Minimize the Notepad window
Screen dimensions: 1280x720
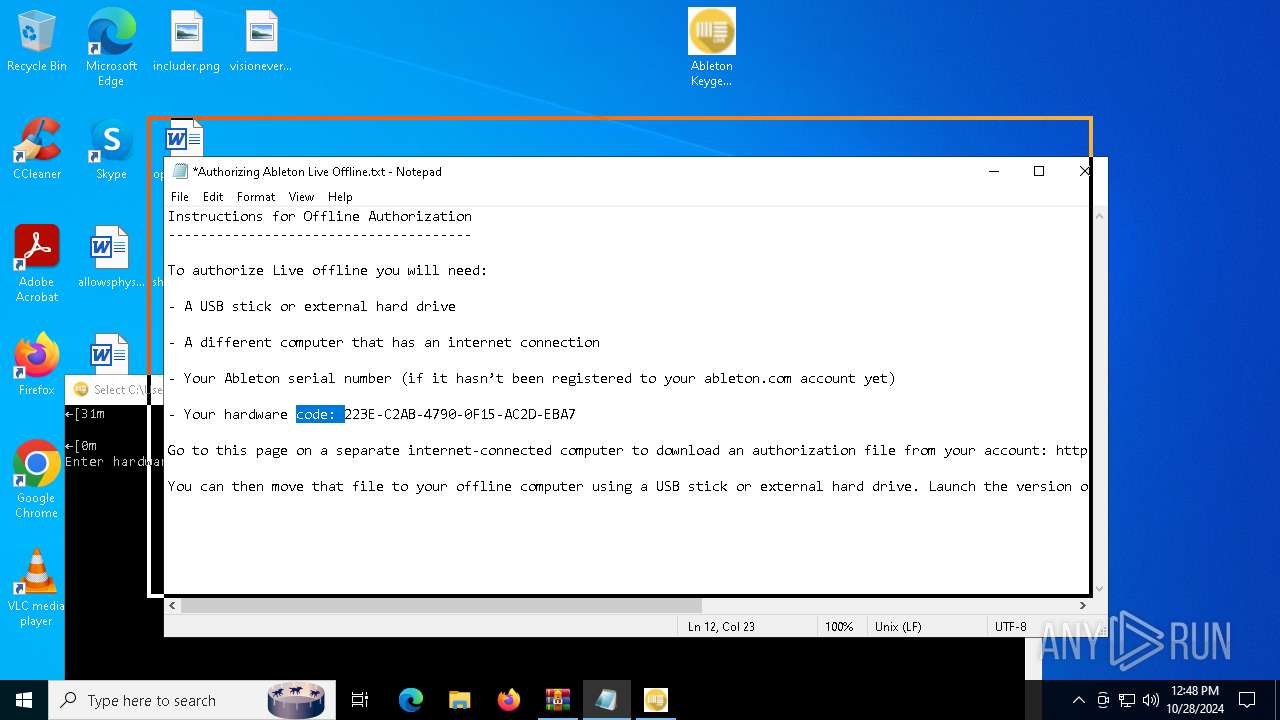point(994,171)
